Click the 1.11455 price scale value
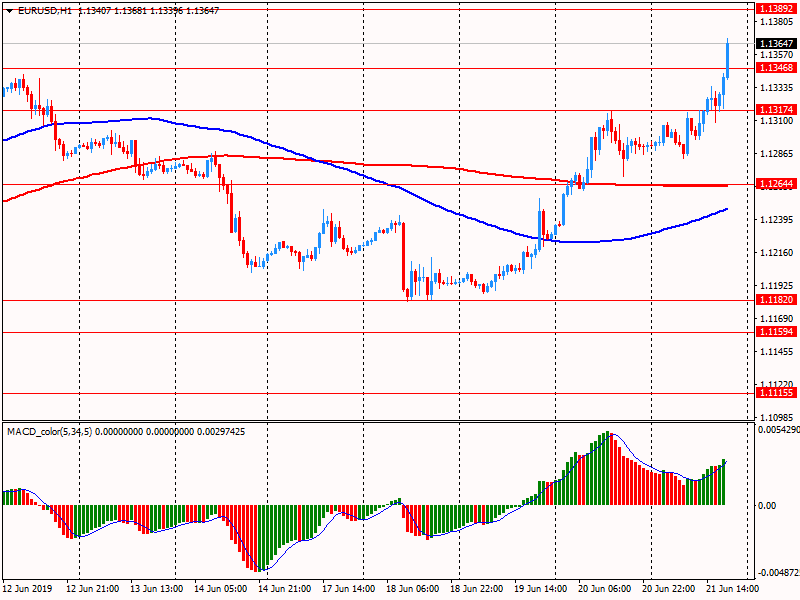 tap(777, 352)
